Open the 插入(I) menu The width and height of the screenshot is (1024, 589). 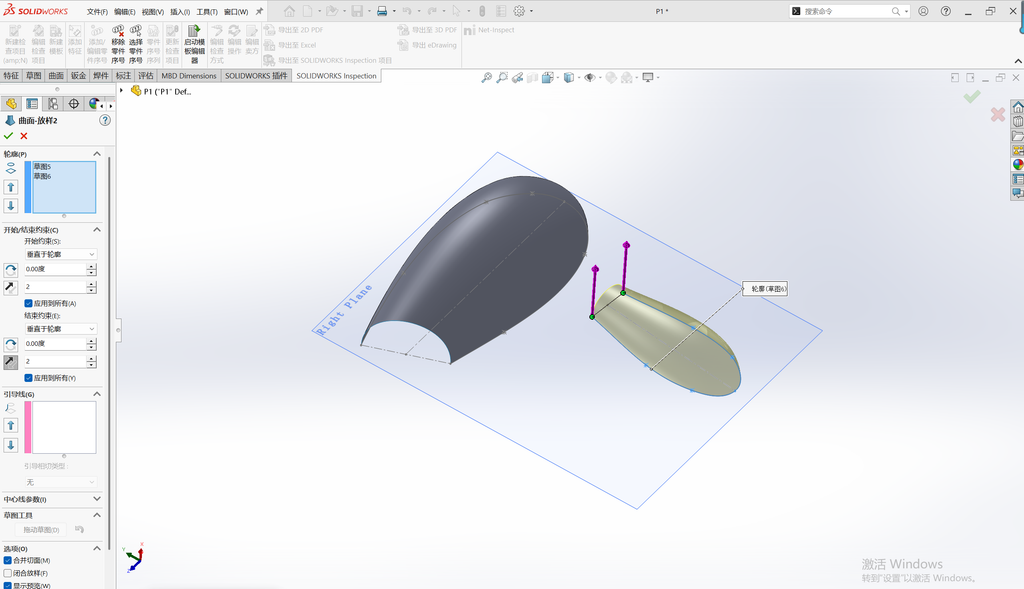(x=180, y=12)
